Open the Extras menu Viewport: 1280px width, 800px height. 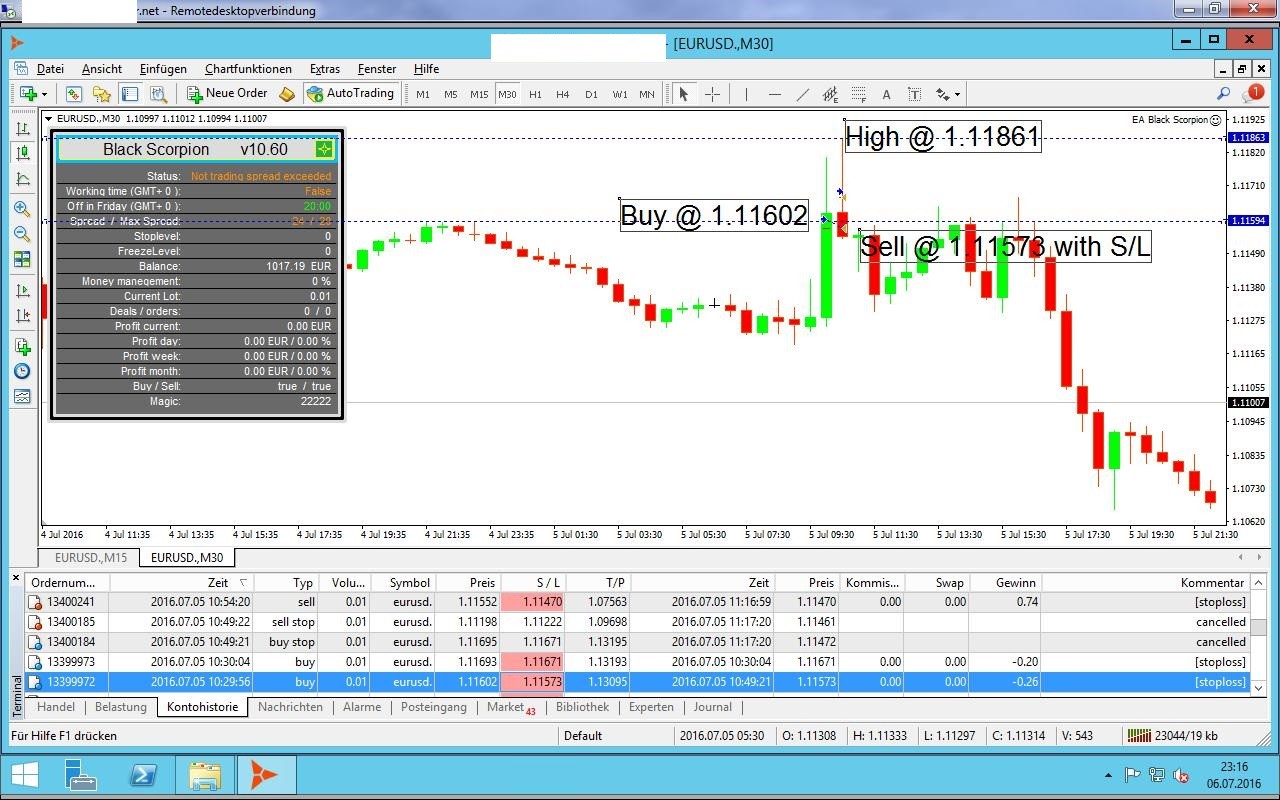point(325,69)
